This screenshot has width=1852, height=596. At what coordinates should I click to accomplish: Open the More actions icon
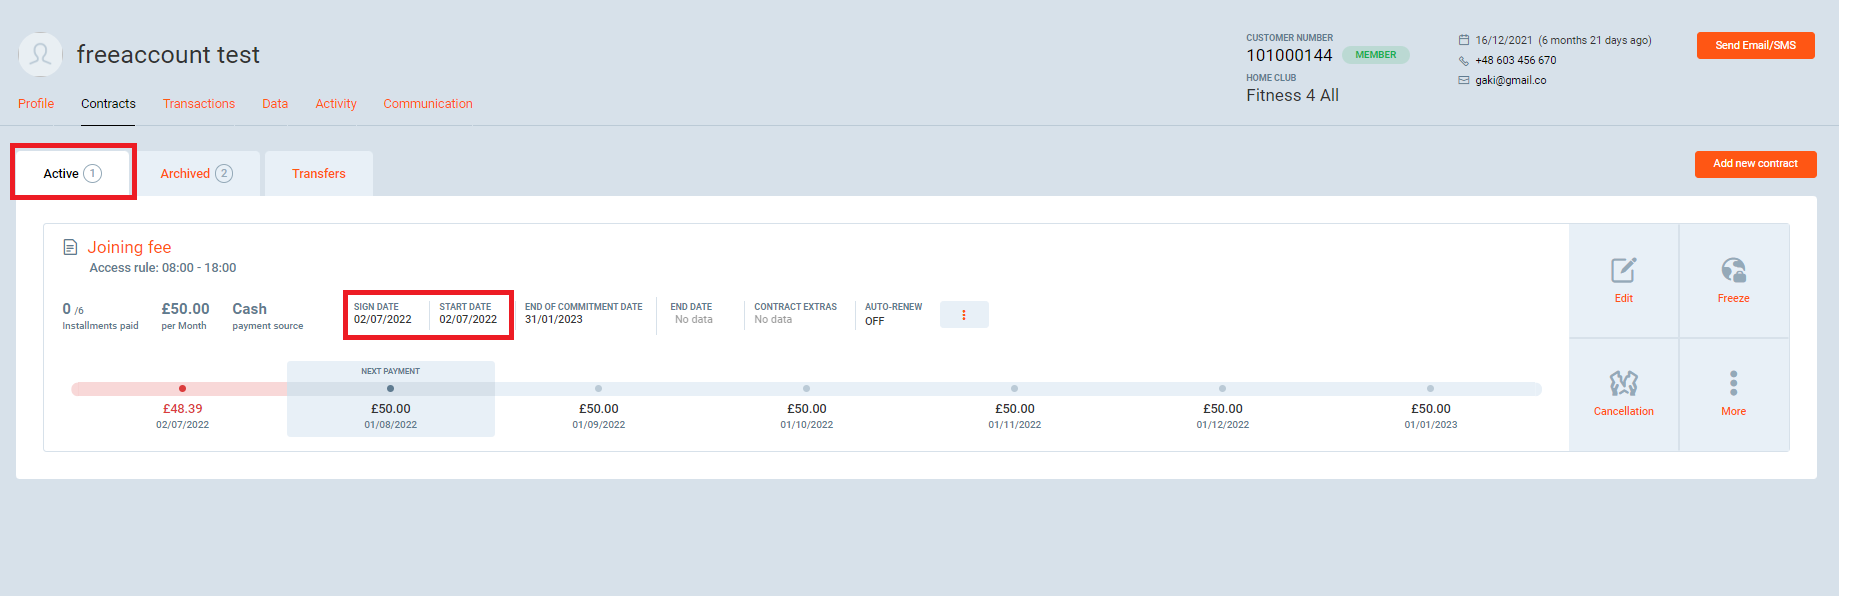1733,384
